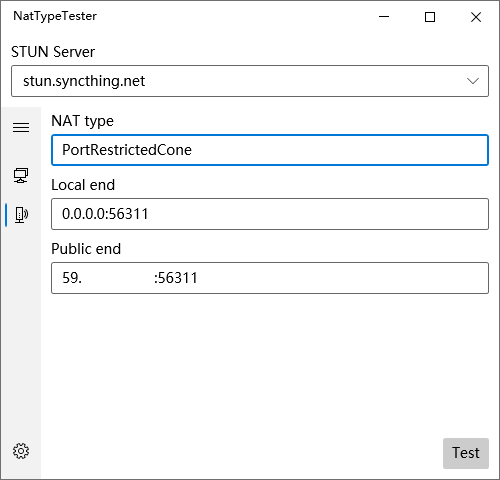Click the STUN Server heading label
The image size is (500, 480).
coord(53,52)
